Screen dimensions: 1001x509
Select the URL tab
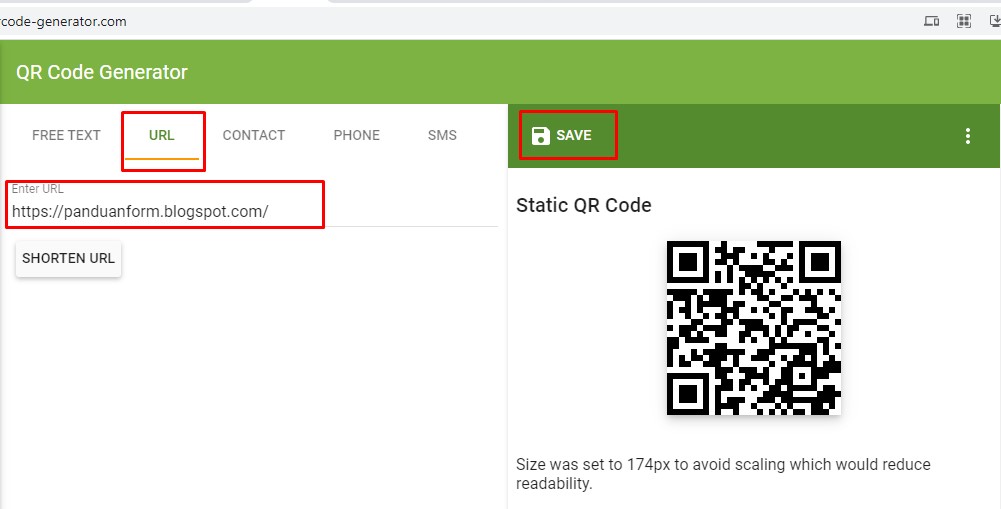pos(162,135)
